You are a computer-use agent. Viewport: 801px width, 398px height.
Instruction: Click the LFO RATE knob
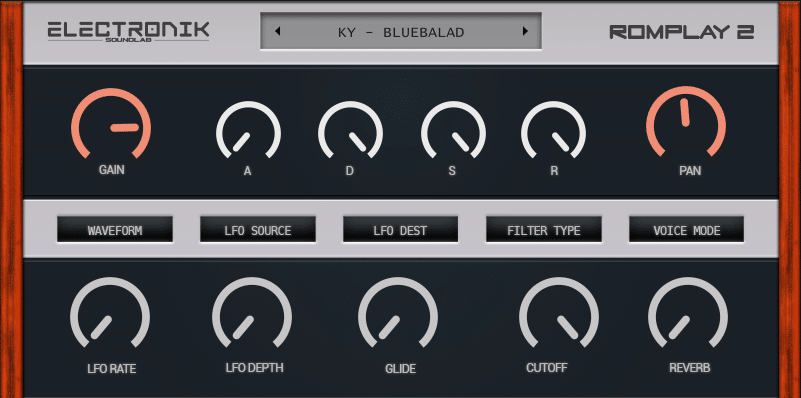(x=110, y=313)
